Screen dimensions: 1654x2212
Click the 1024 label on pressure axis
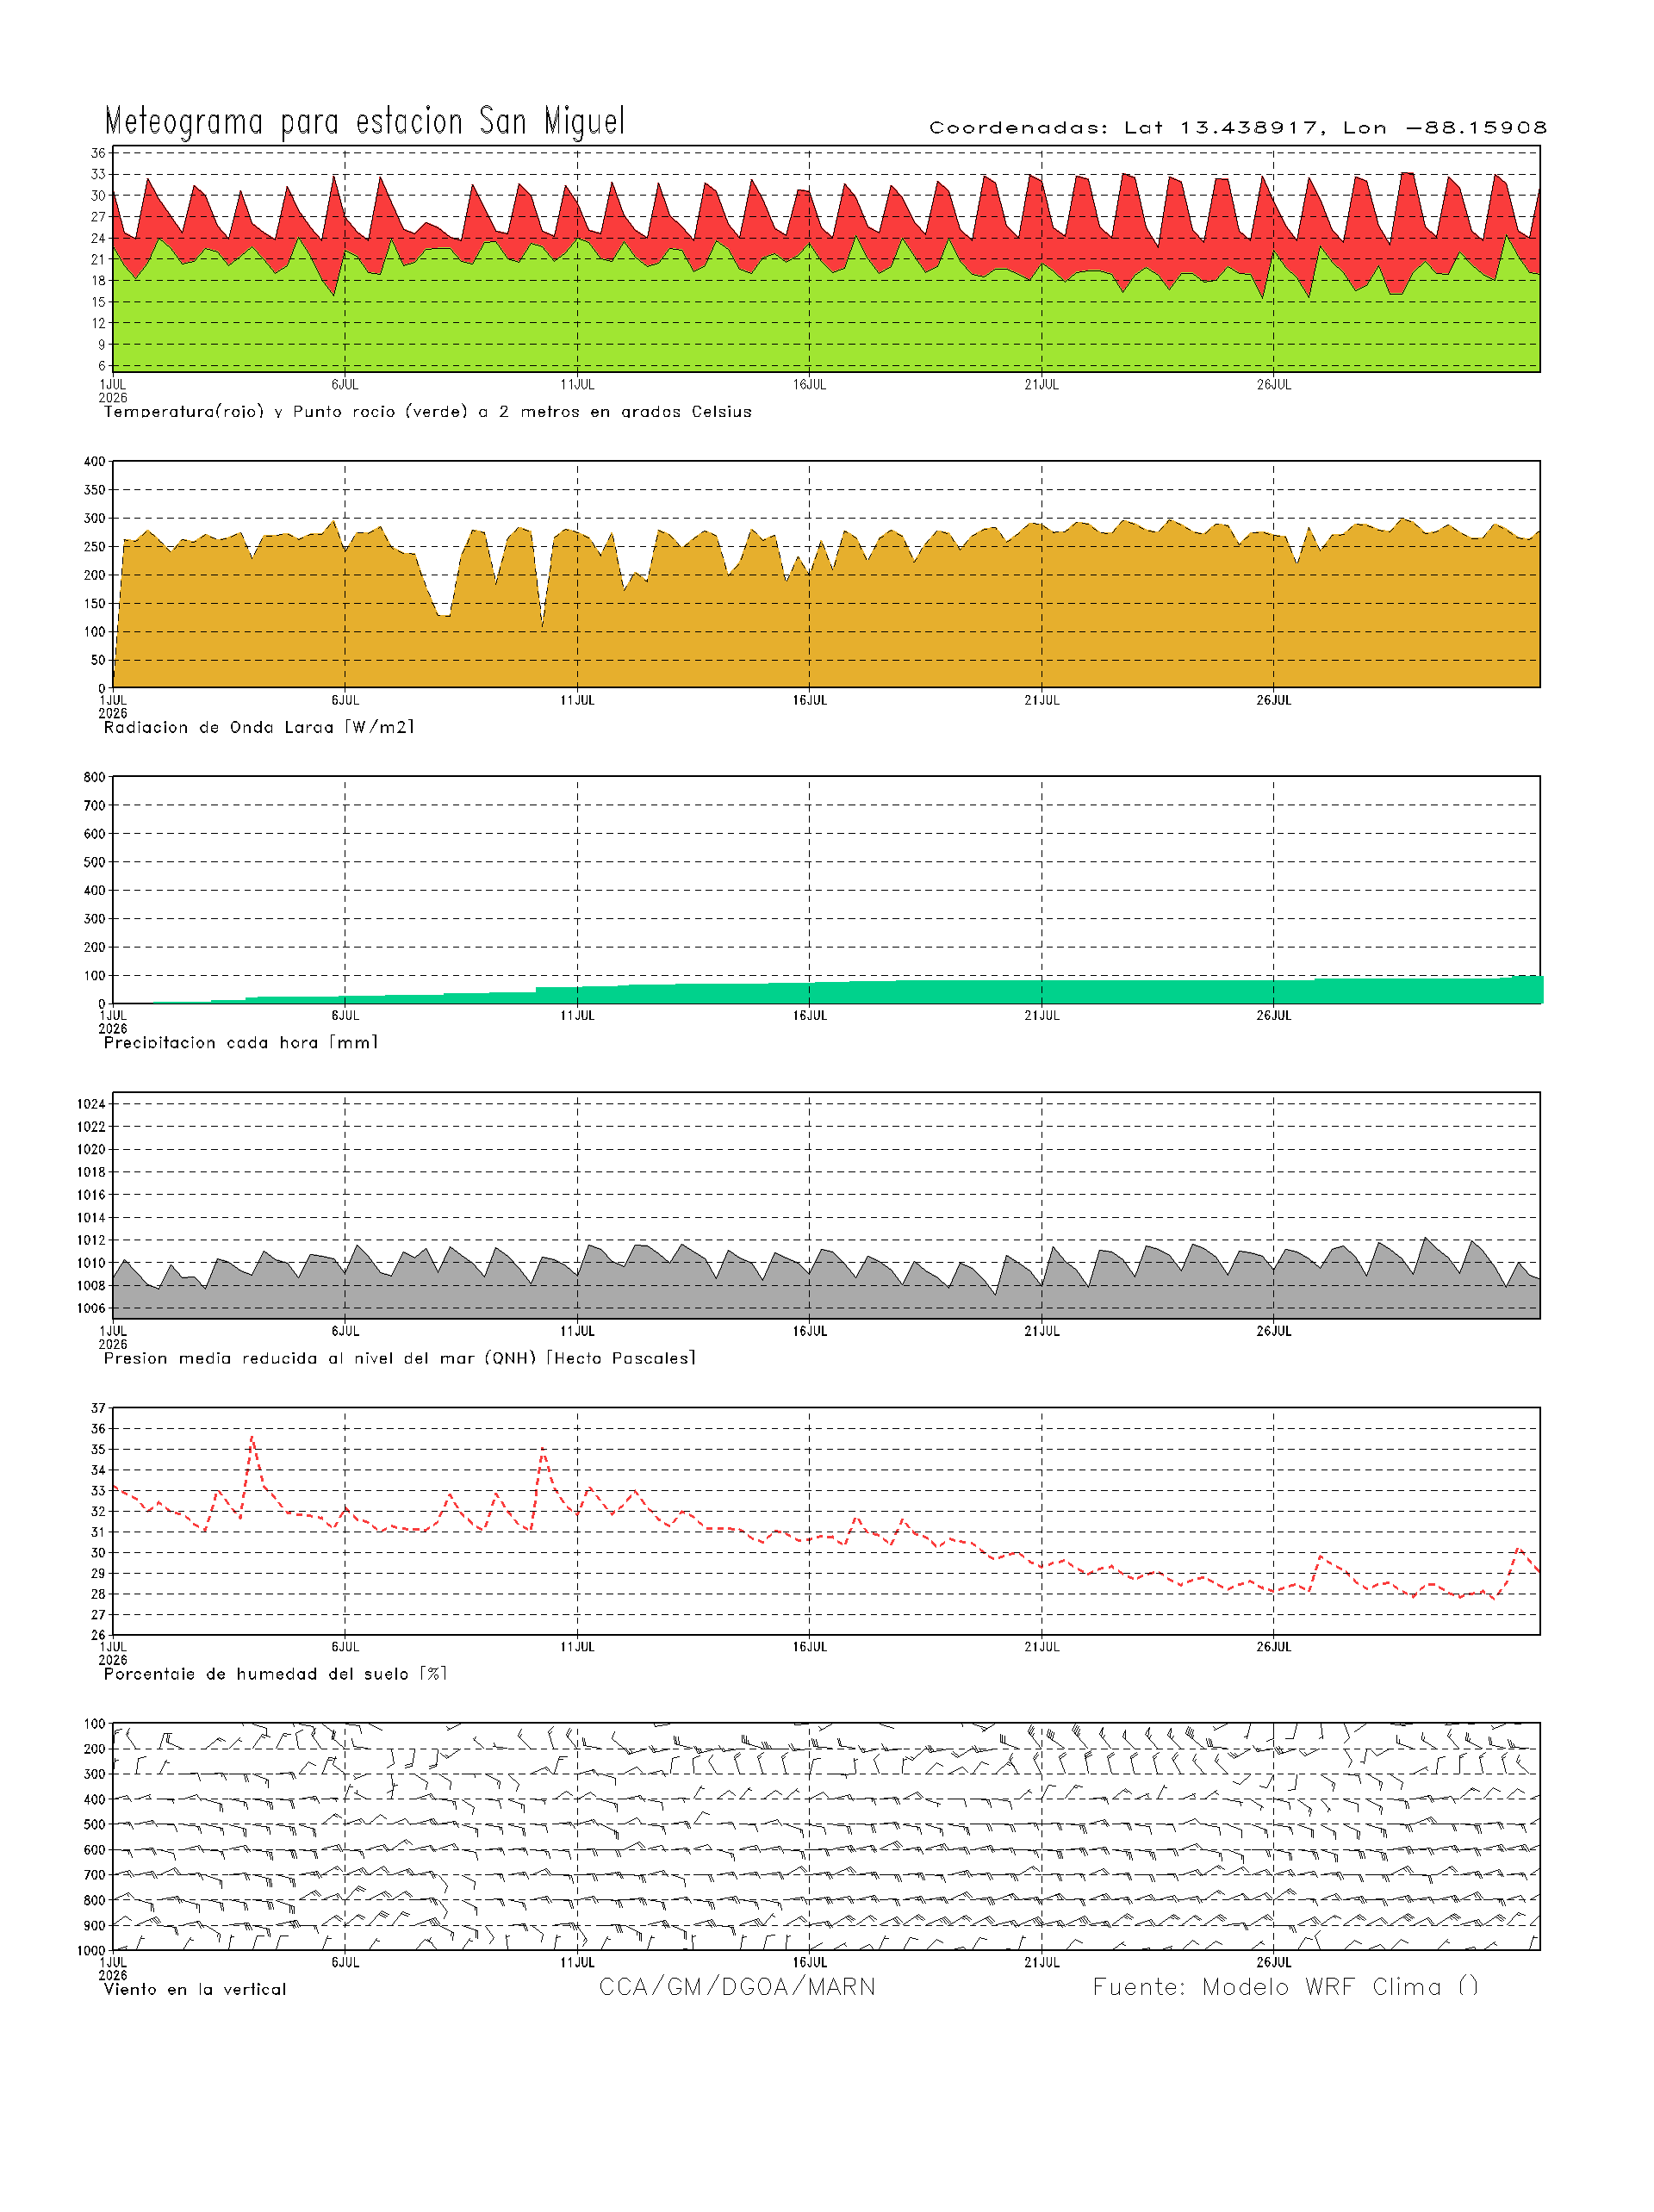[91, 1104]
